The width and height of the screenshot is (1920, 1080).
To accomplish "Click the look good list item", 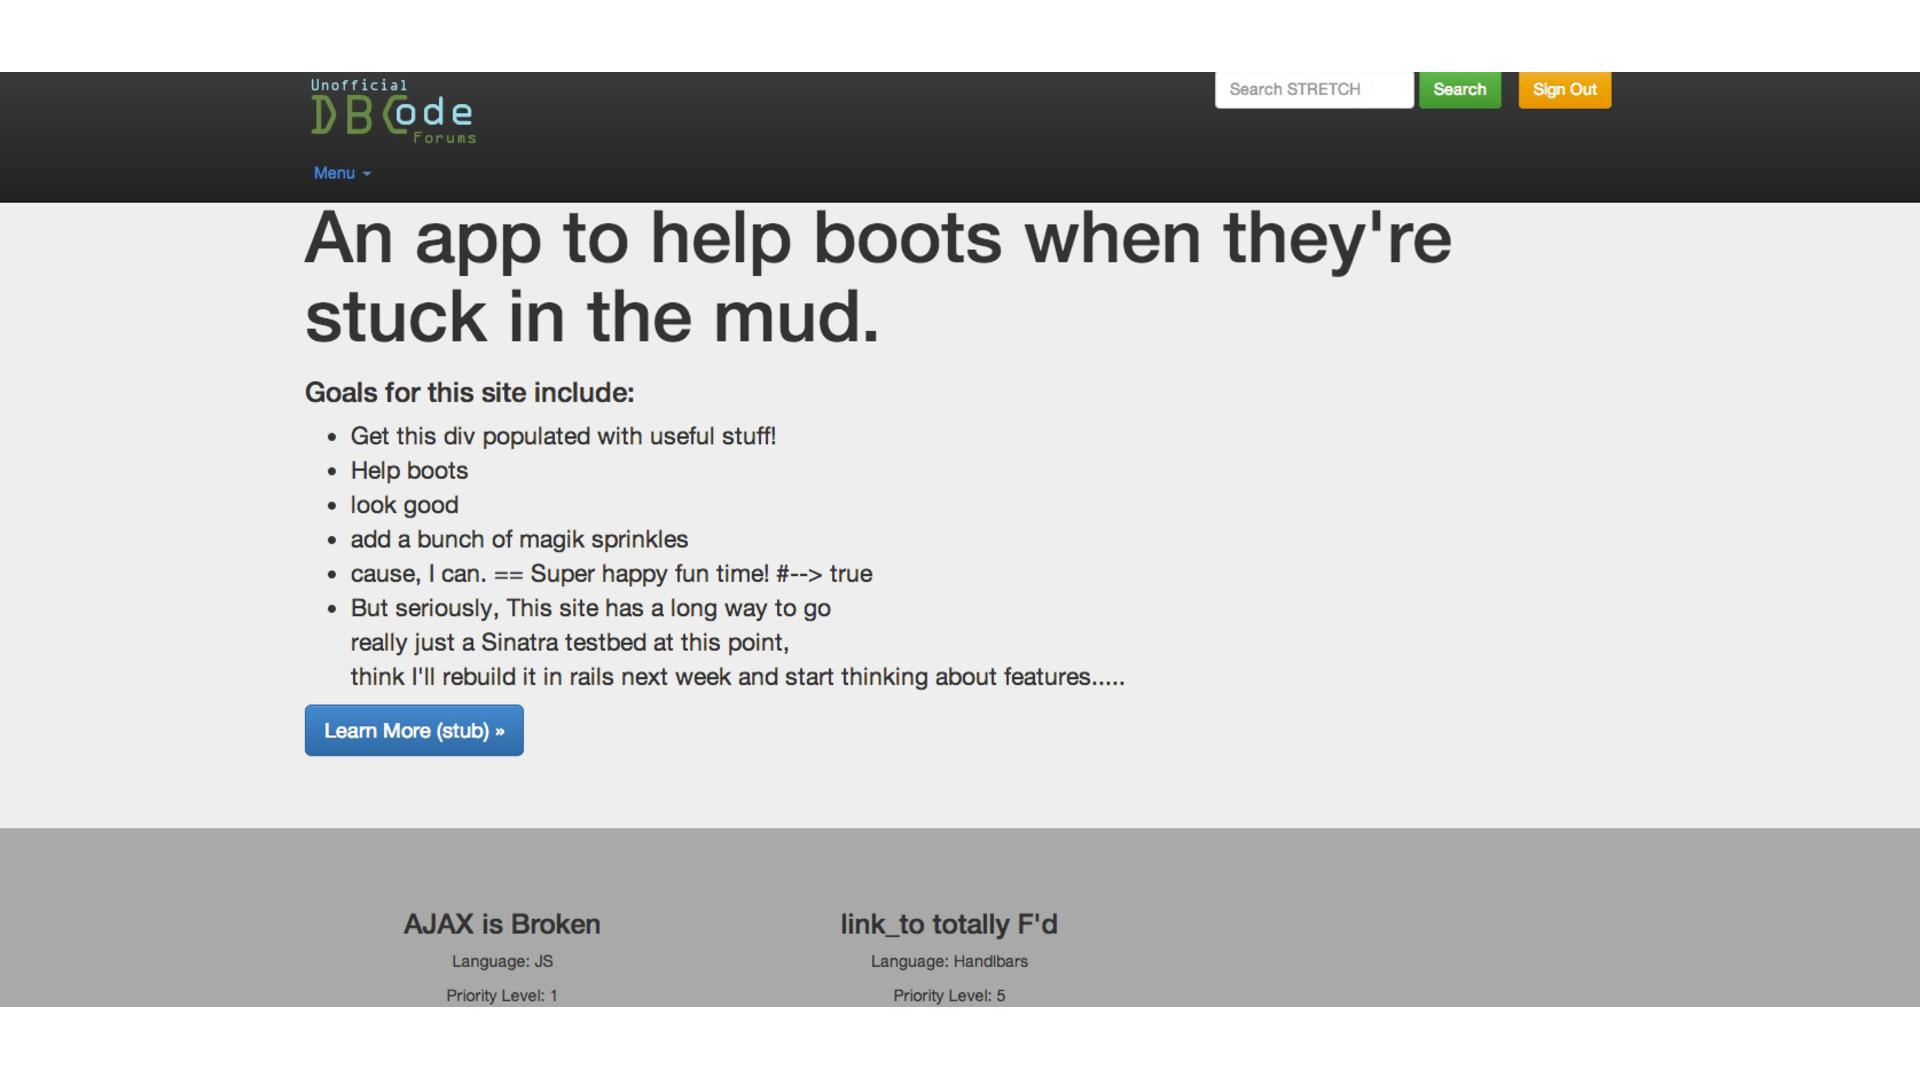I will [404, 505].
